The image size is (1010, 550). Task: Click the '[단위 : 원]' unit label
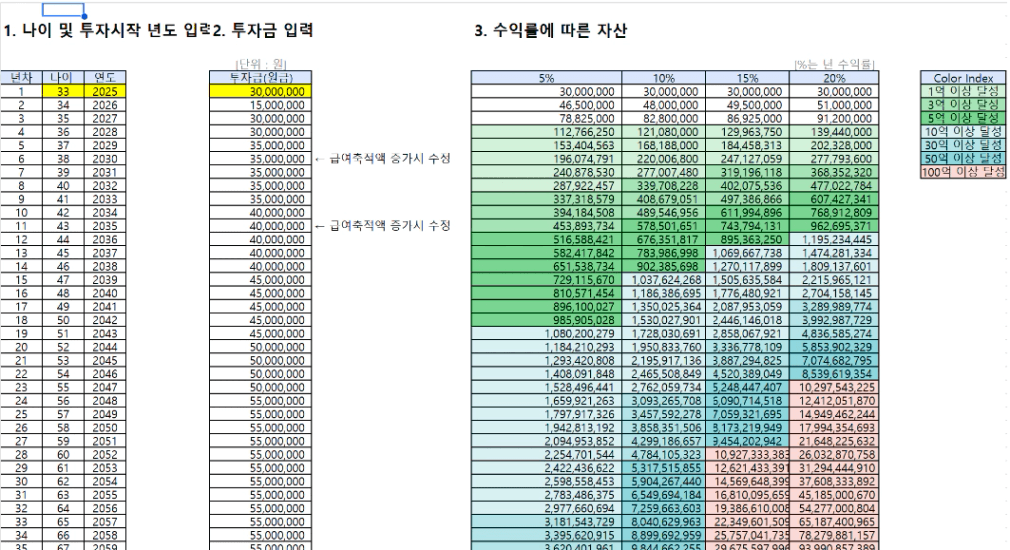[261, 64]
